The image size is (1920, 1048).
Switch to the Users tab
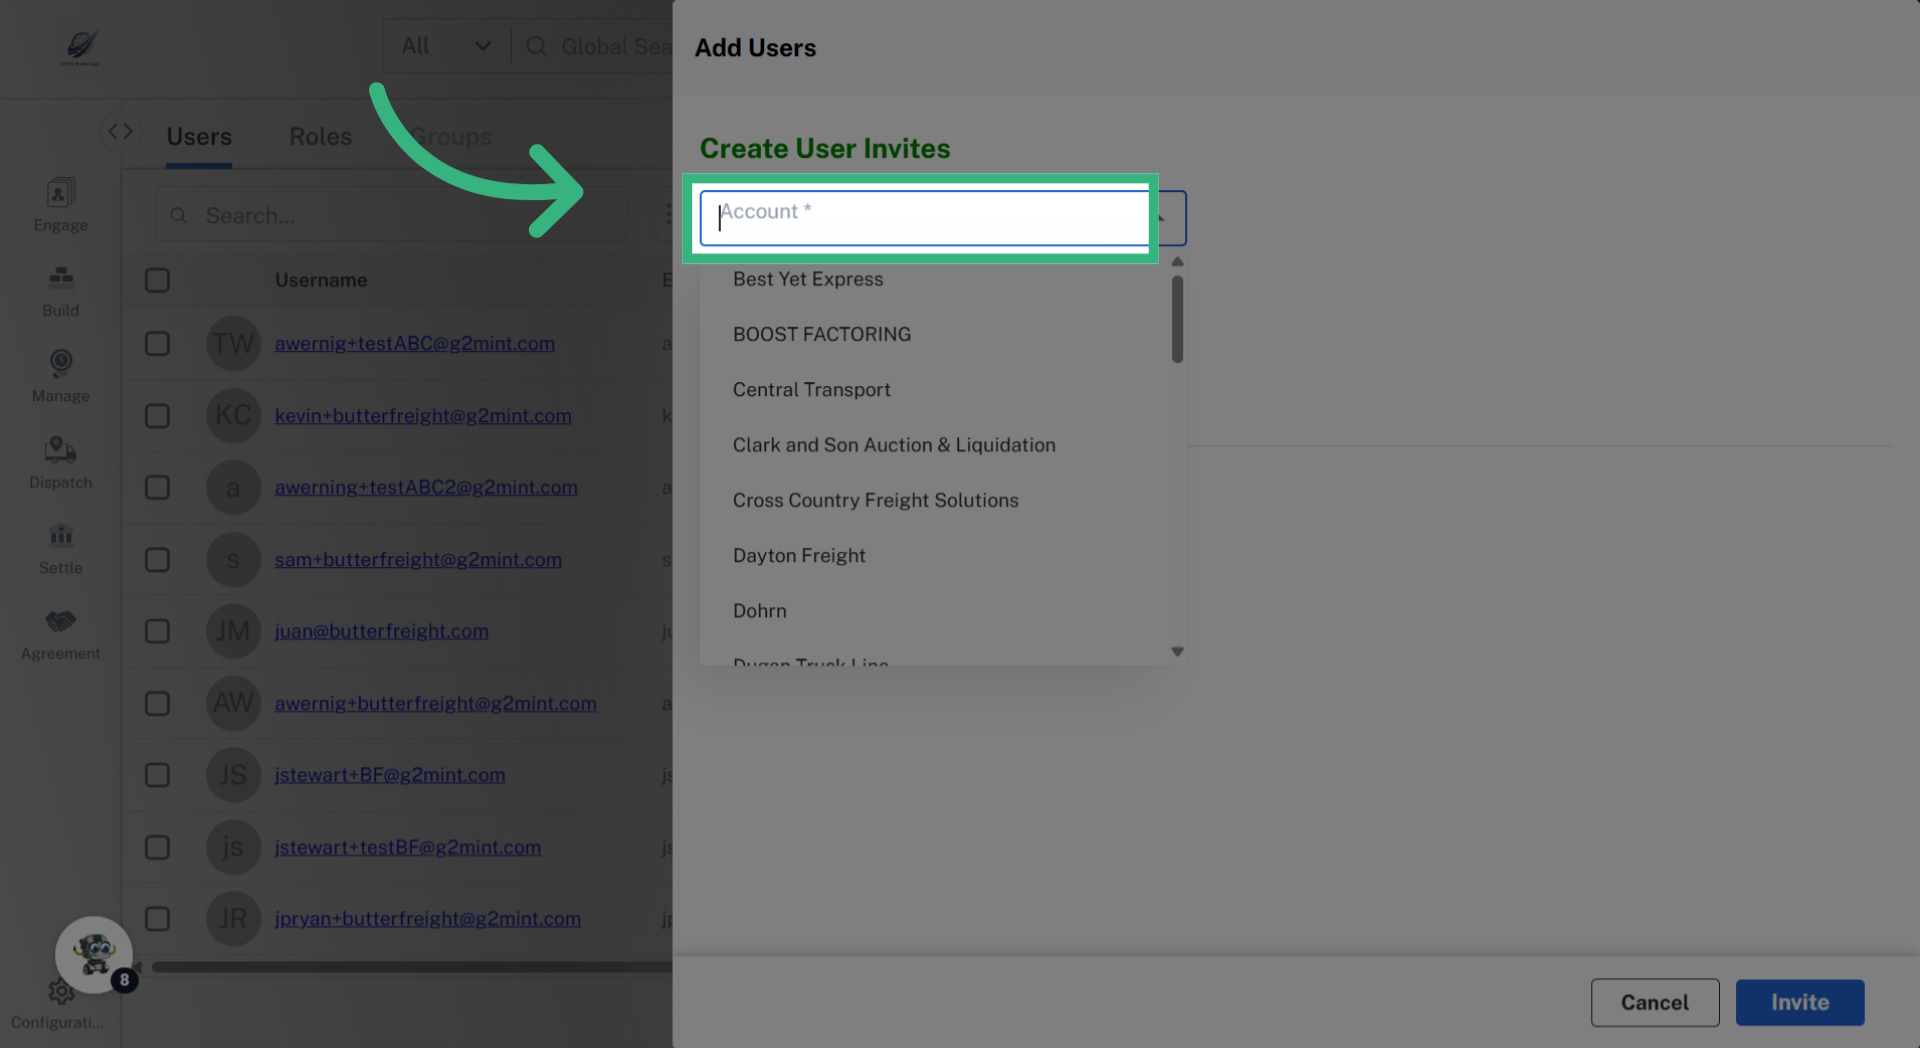(199, 136)
